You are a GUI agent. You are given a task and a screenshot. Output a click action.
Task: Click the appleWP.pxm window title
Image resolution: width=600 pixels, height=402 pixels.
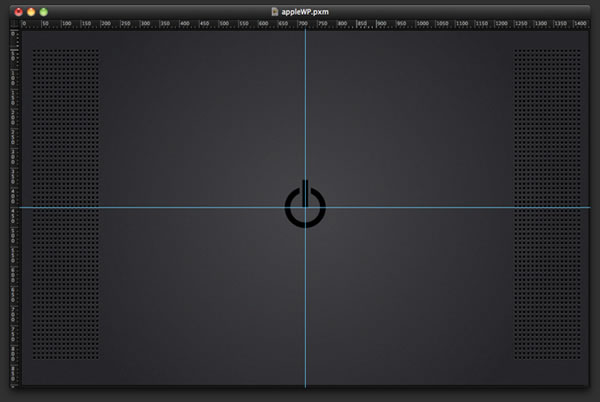tap(305, 12)
